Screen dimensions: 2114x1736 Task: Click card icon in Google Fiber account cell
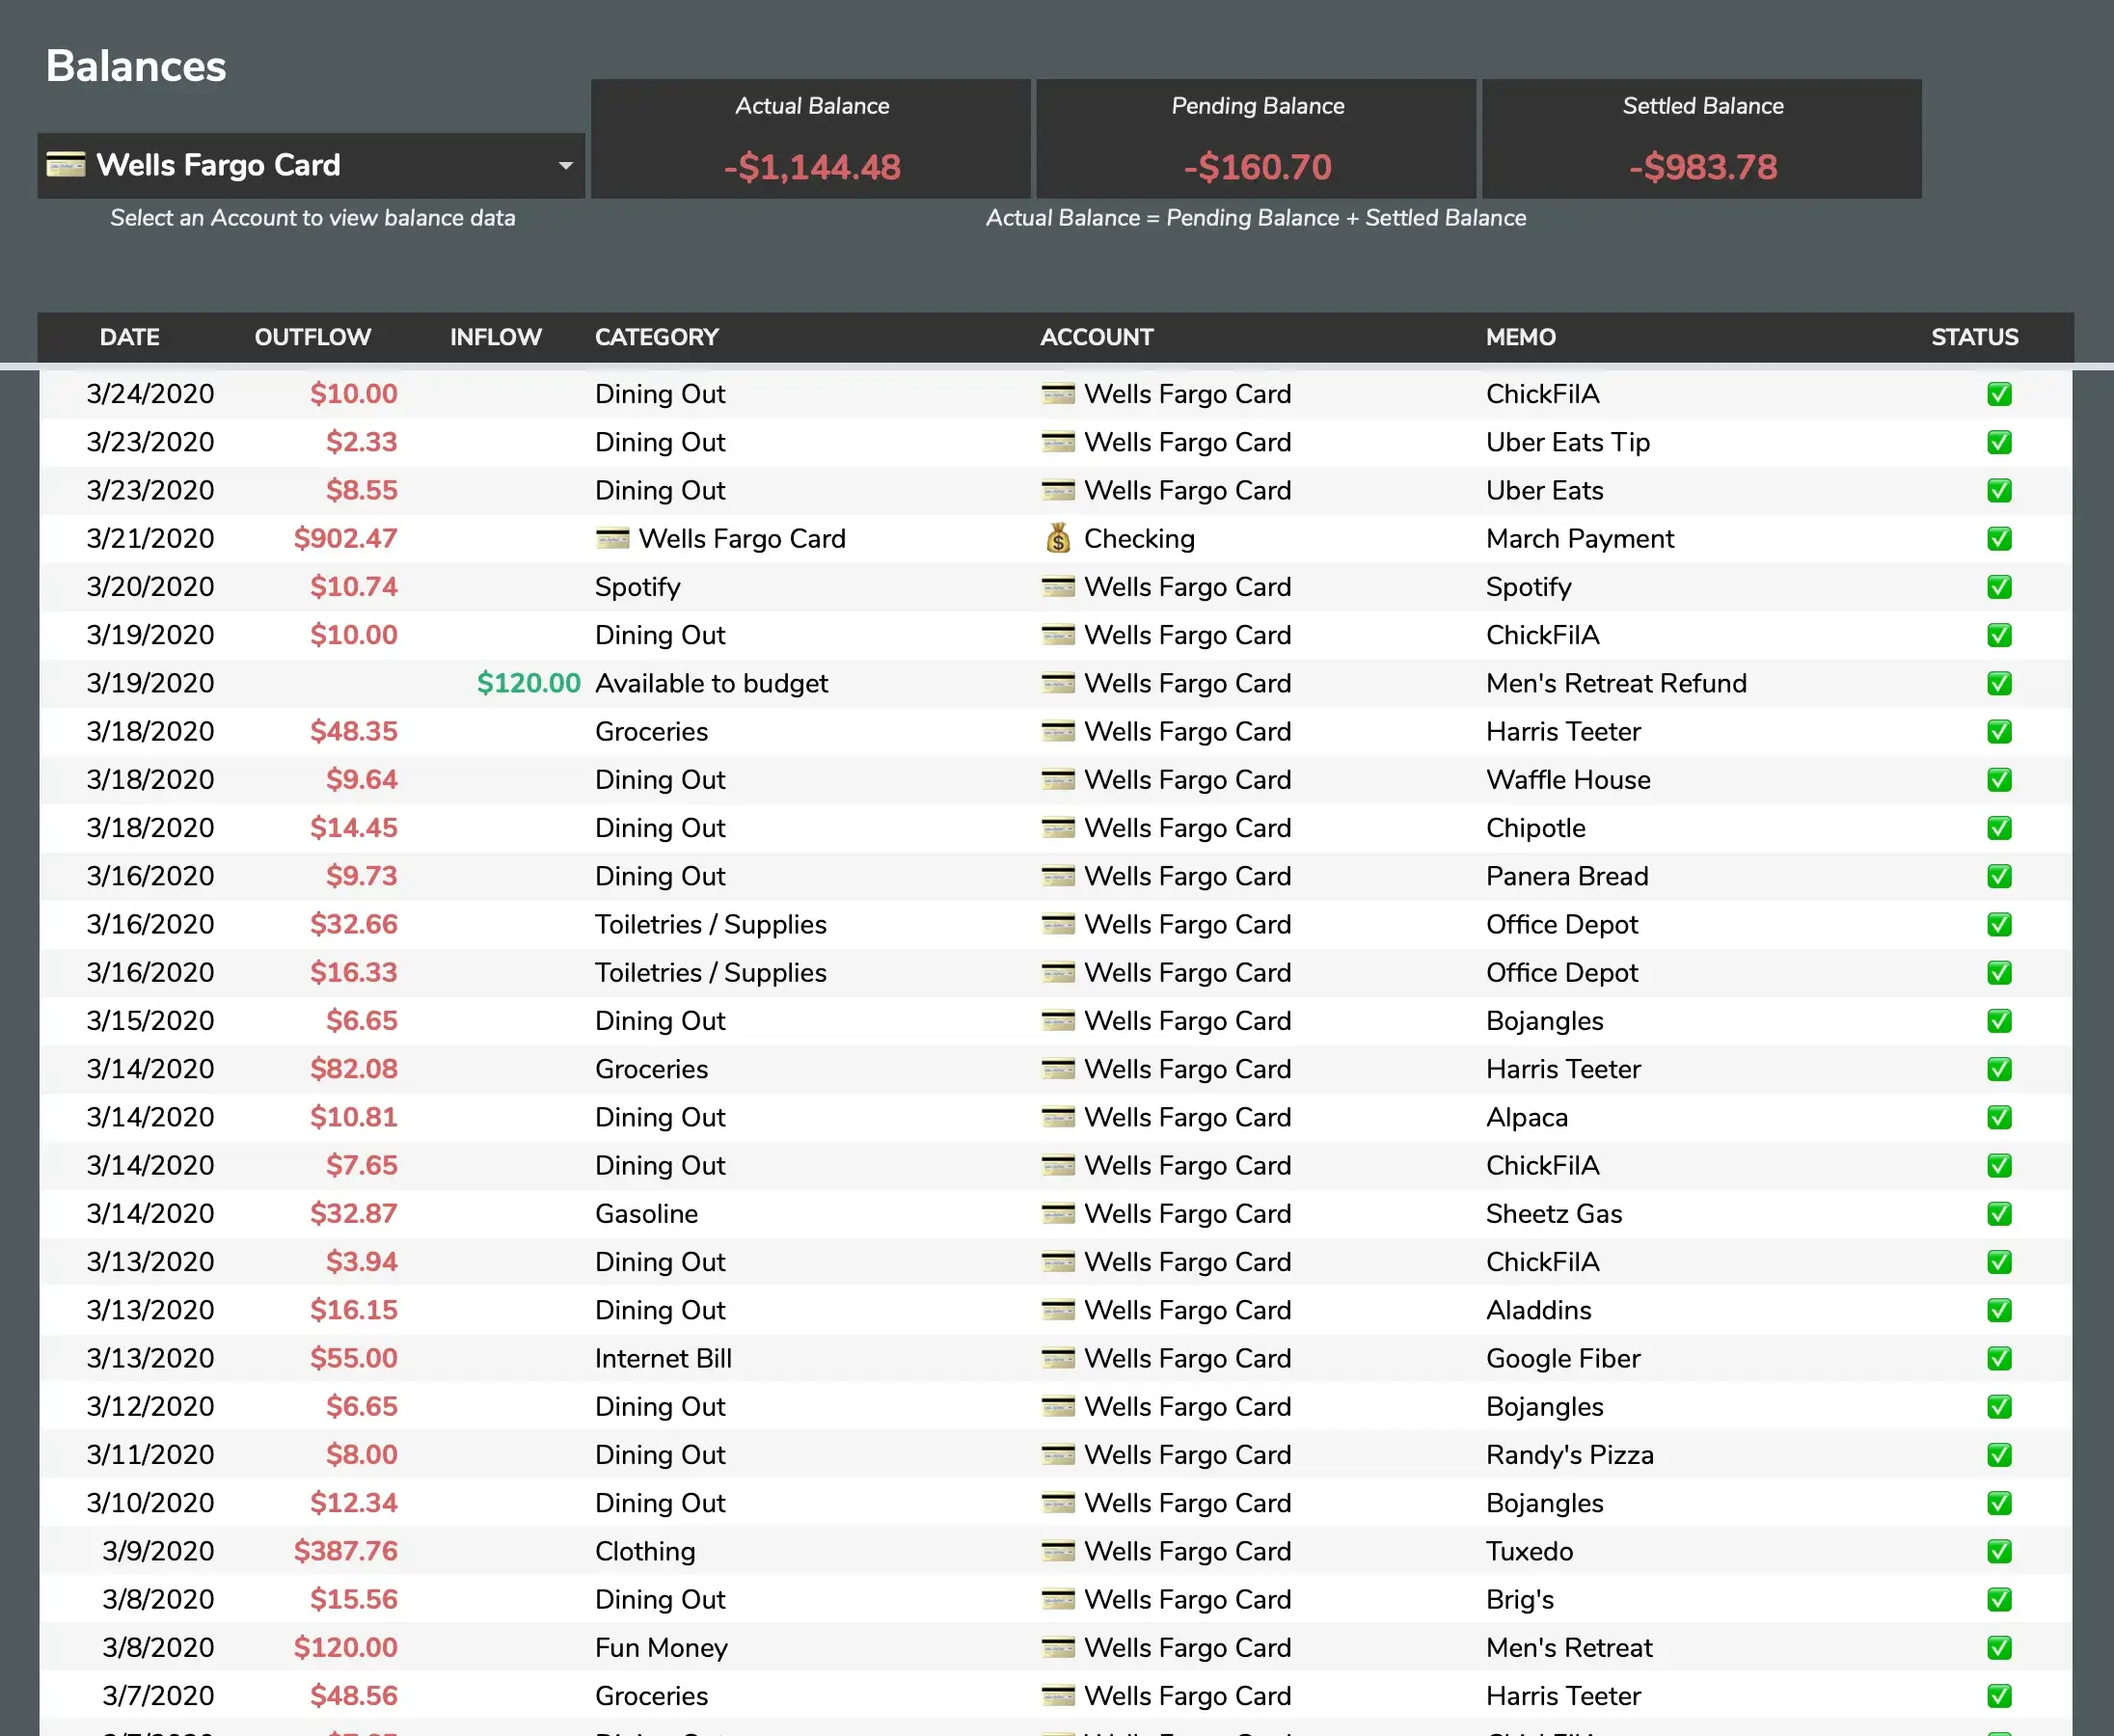pyautogui.click(x=1058, y=1358)
